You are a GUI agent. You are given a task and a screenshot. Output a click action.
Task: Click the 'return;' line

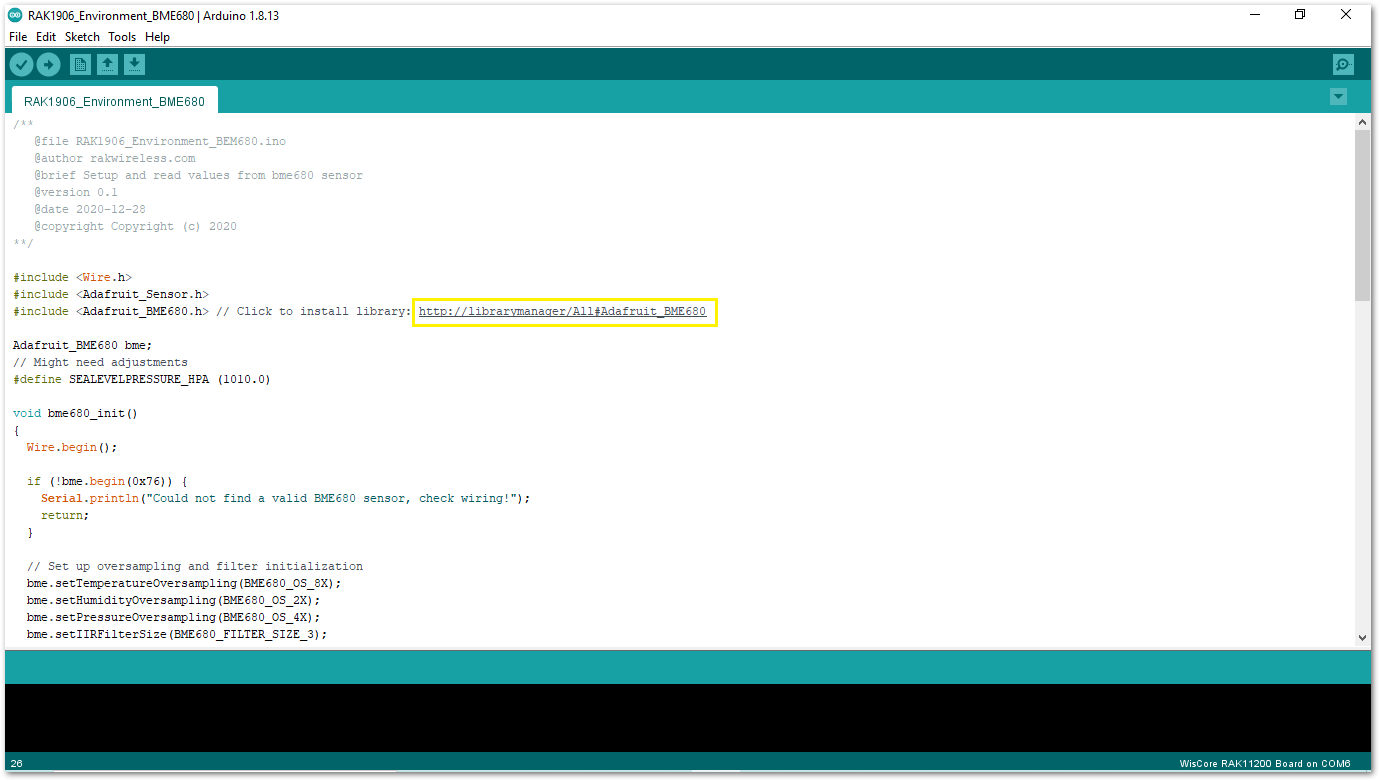[x=65, y=516]
